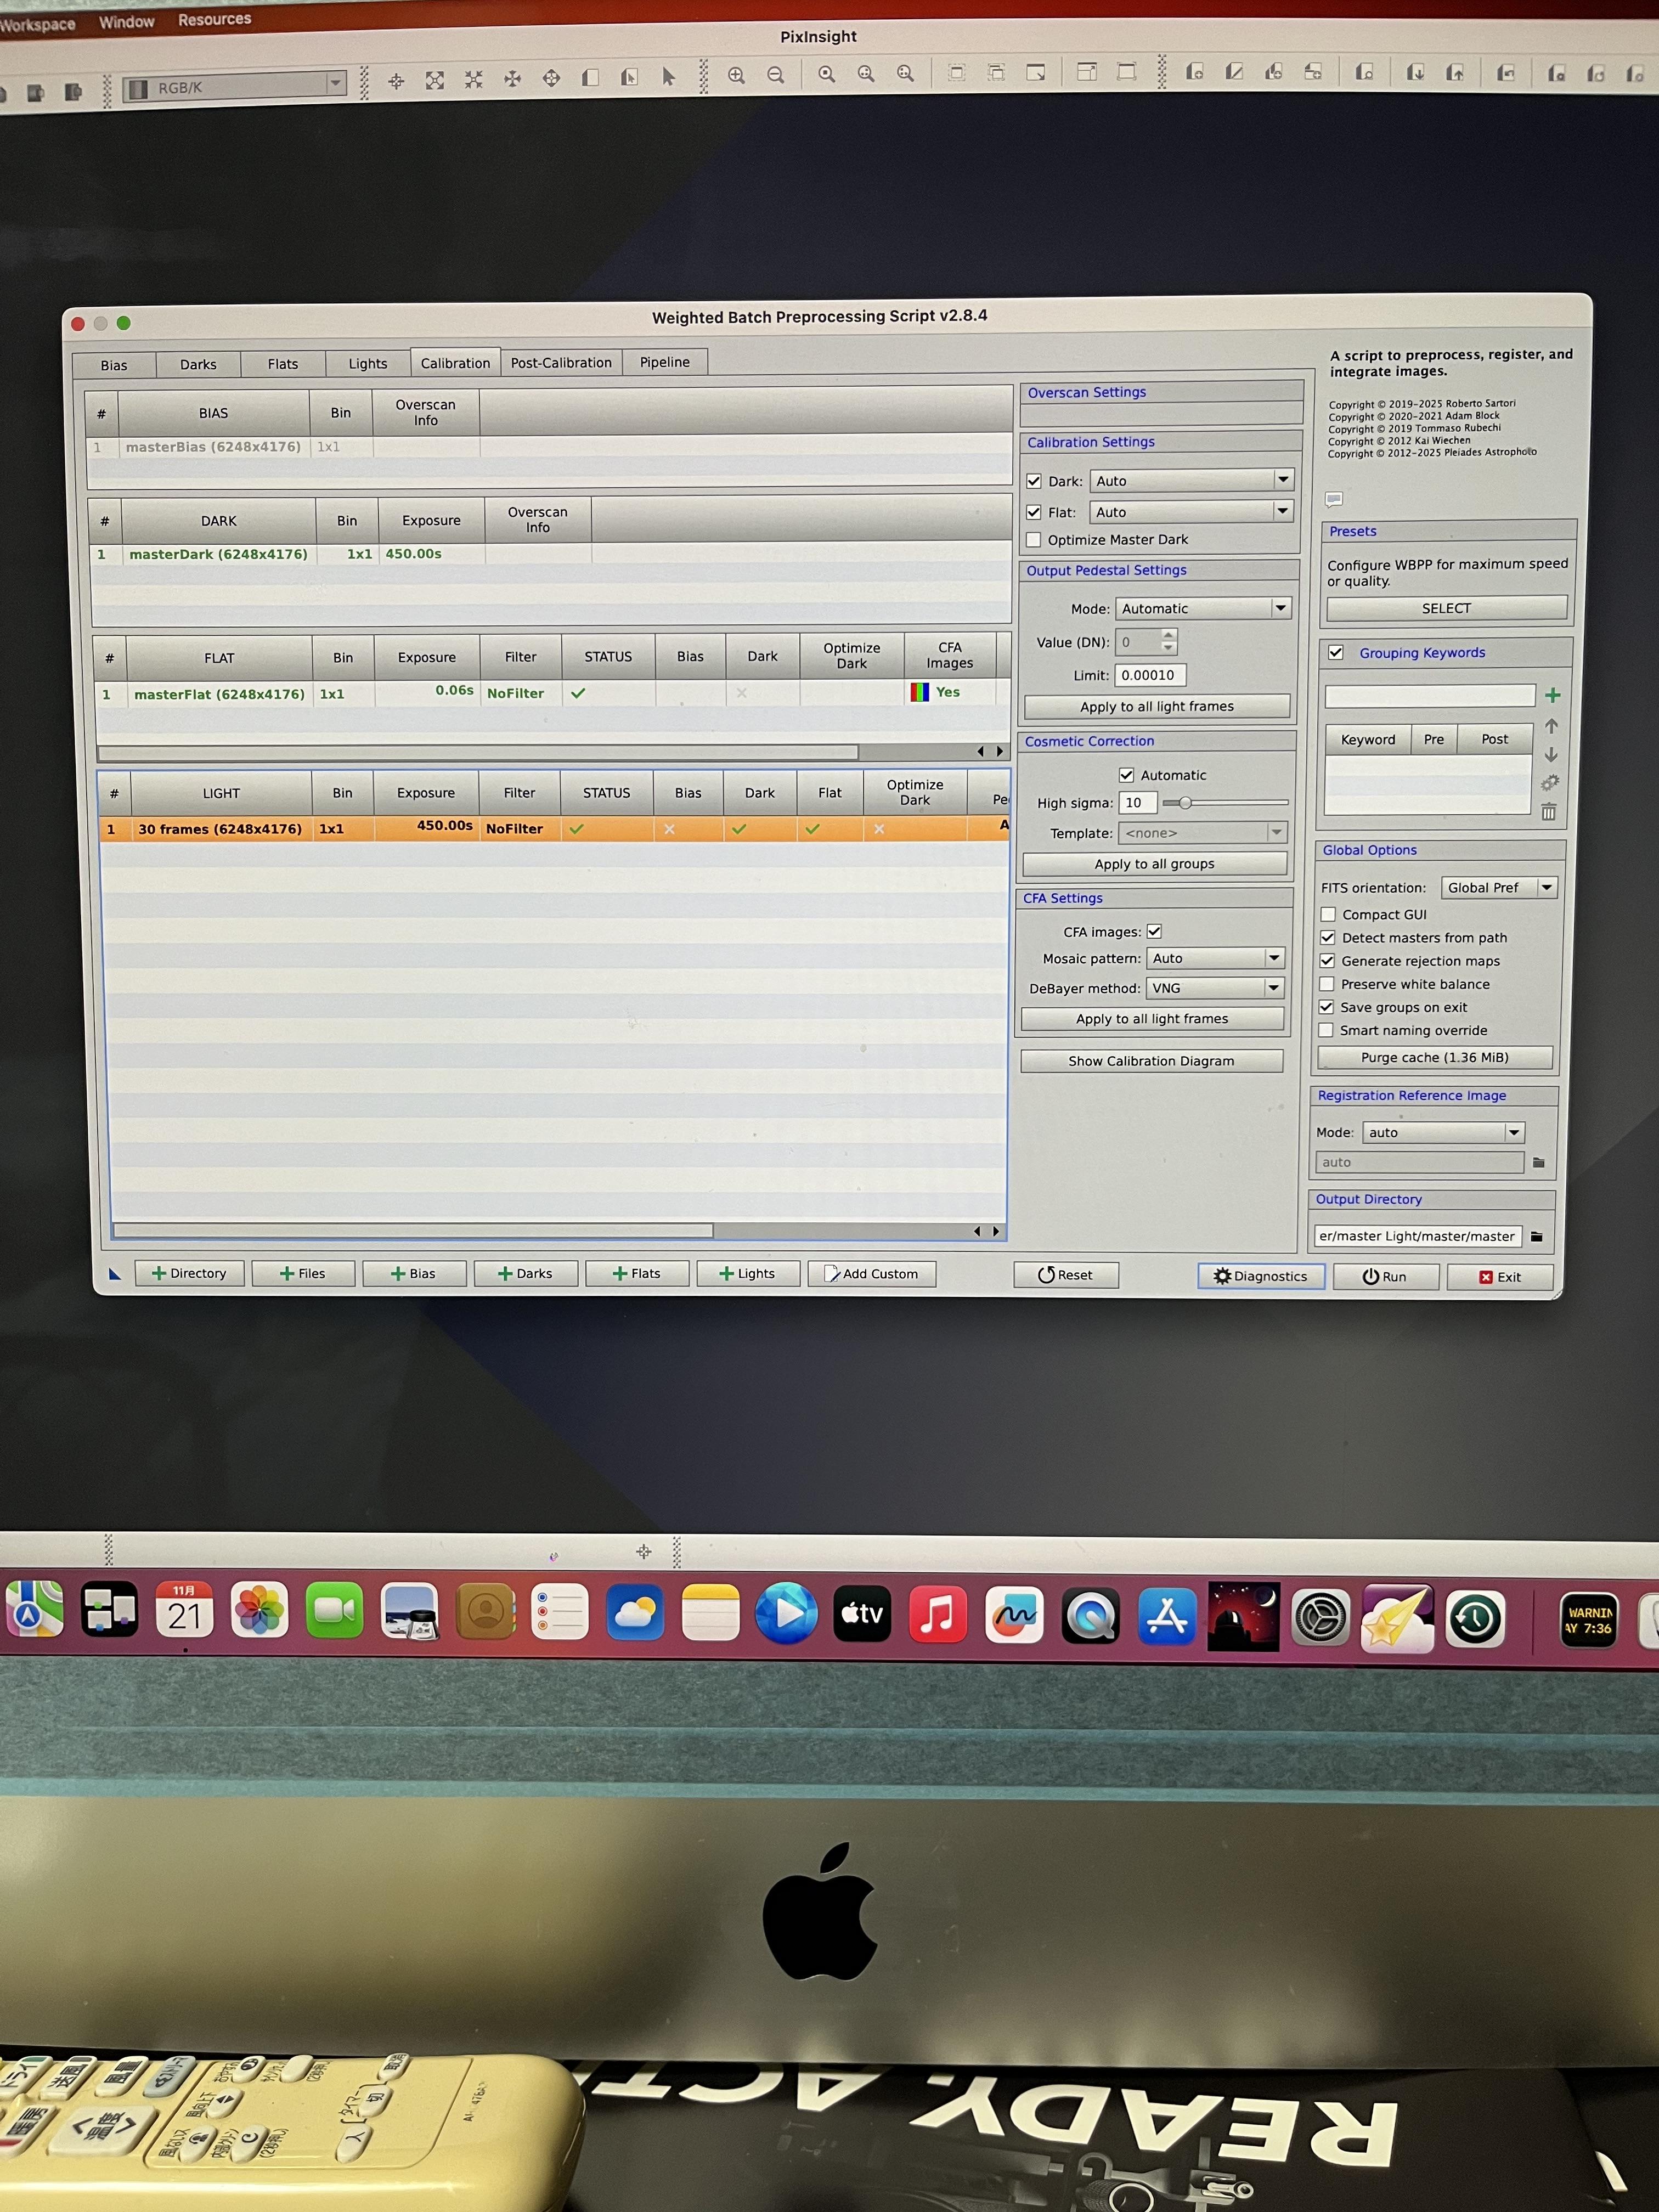Toggle Compact GUI option

click(x=1328, y=914)
